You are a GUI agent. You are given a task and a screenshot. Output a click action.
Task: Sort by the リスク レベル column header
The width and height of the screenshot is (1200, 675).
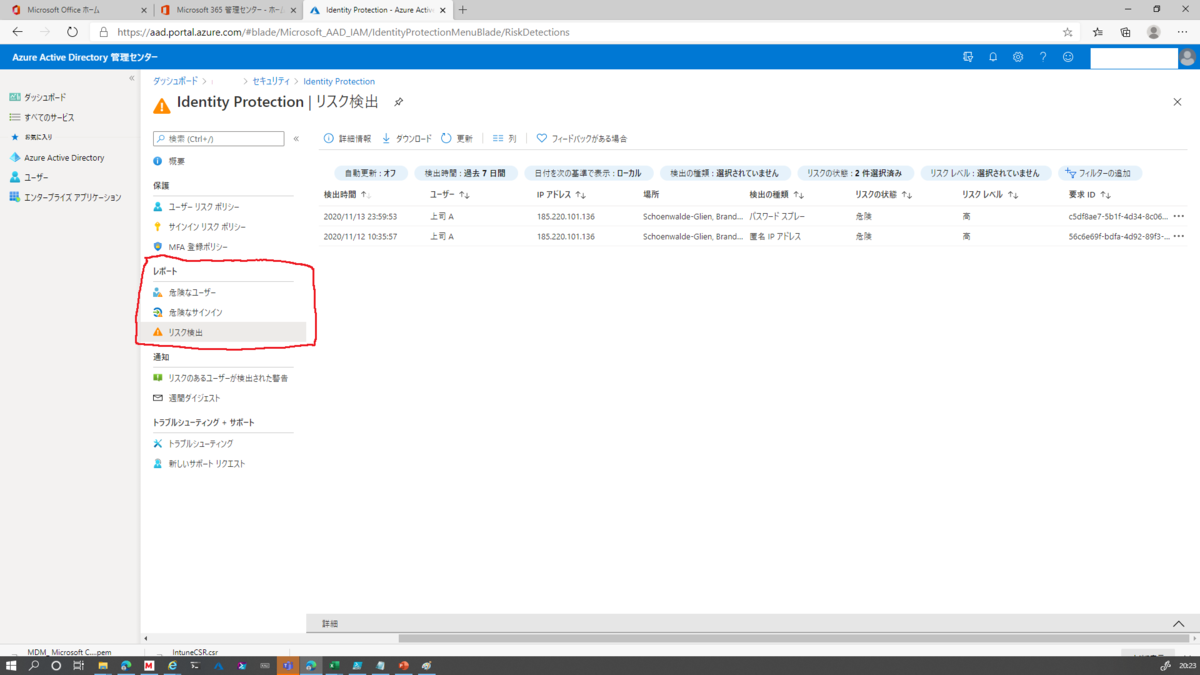point(989,195)
